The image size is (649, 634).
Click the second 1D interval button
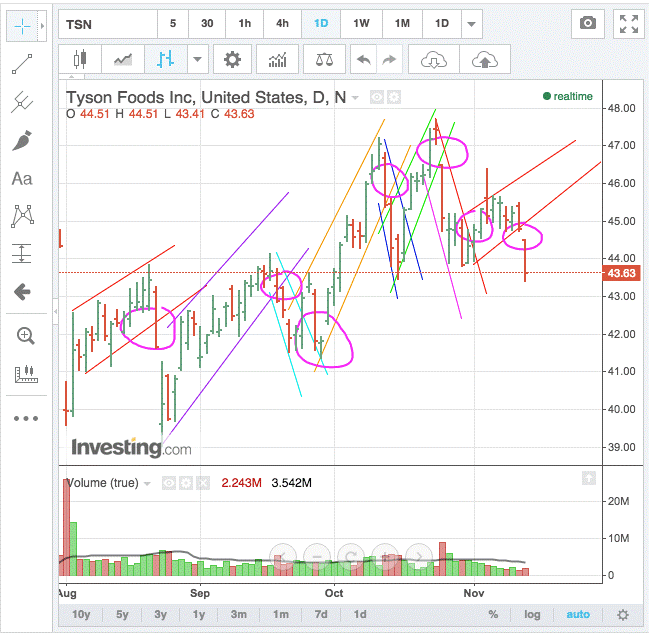(x=442, y=24)
